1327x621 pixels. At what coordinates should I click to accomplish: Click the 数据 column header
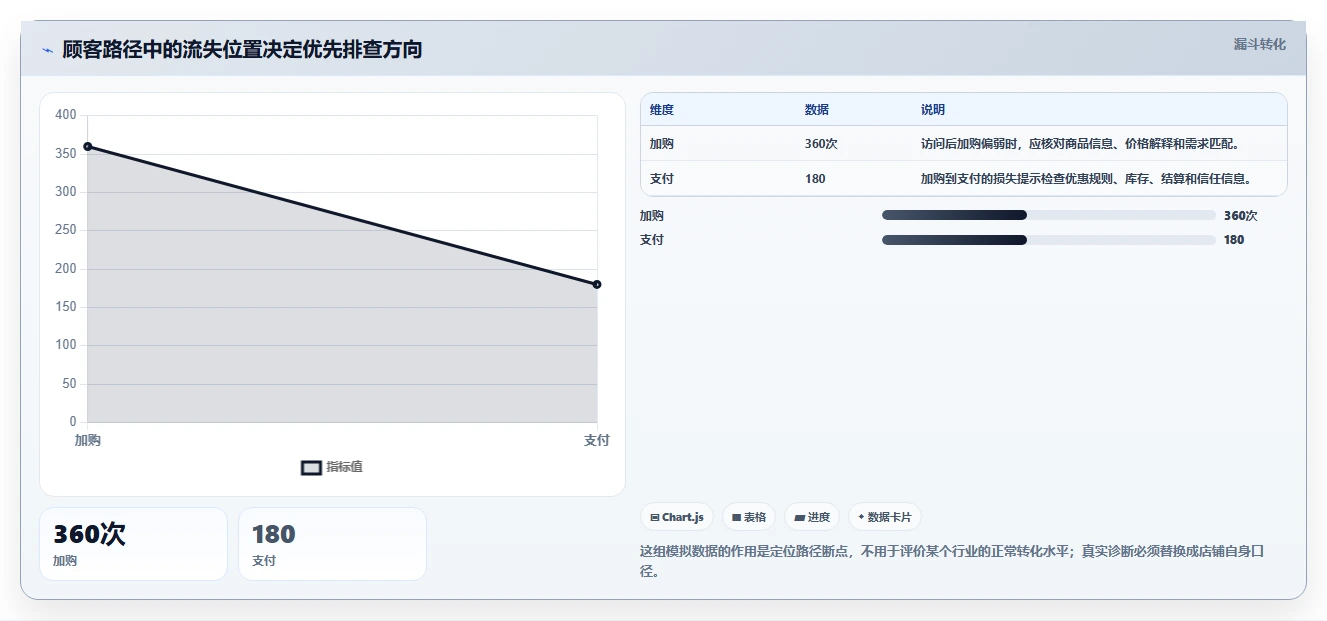pos(817,110)
